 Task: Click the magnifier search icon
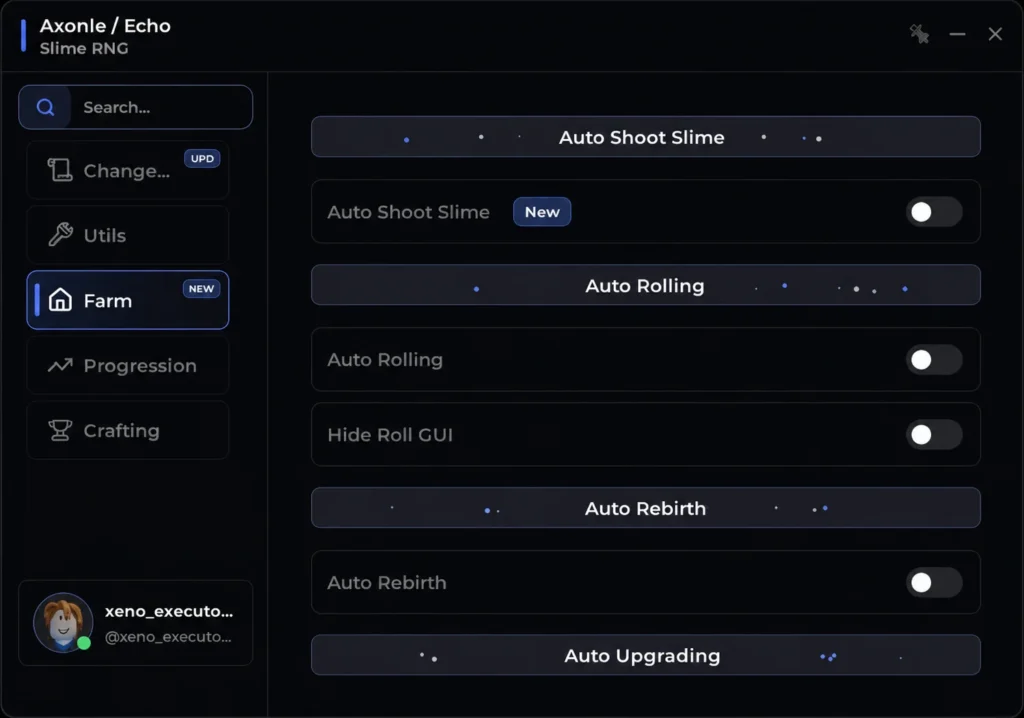[45, 107]
